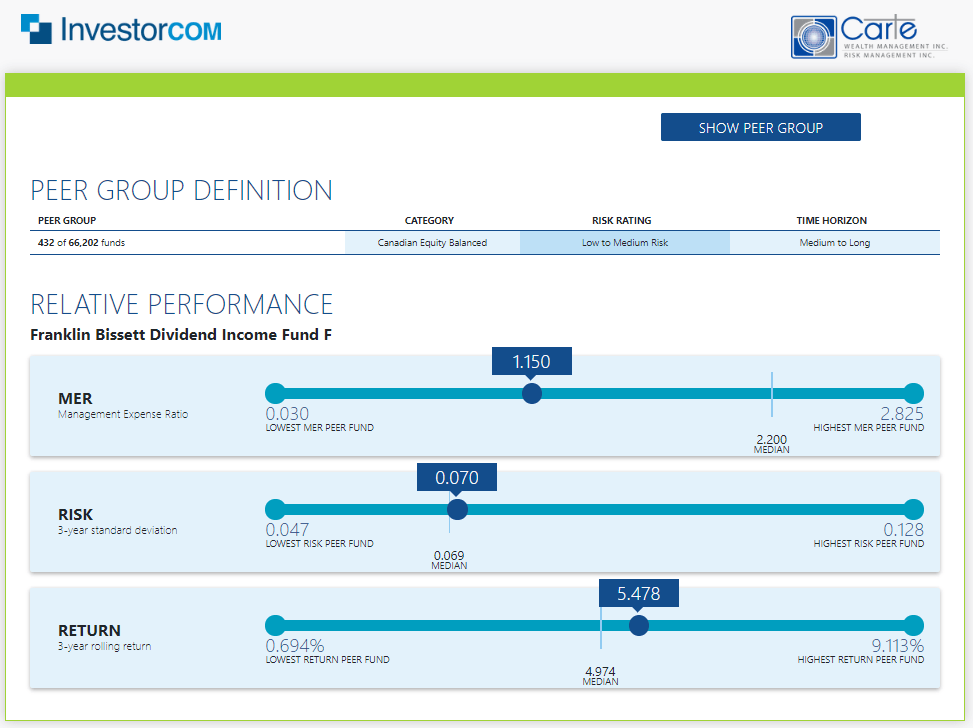The image size is (973, 728).
Task: Click the Carte Wealth Management logo
Action: (x=869, y=37)
